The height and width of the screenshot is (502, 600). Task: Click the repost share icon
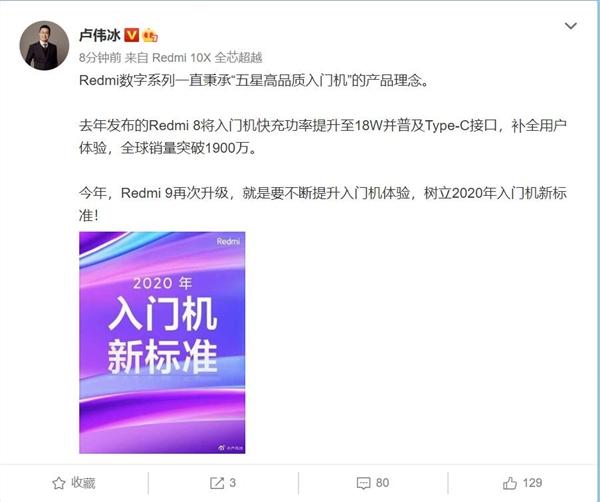[217, 483]
